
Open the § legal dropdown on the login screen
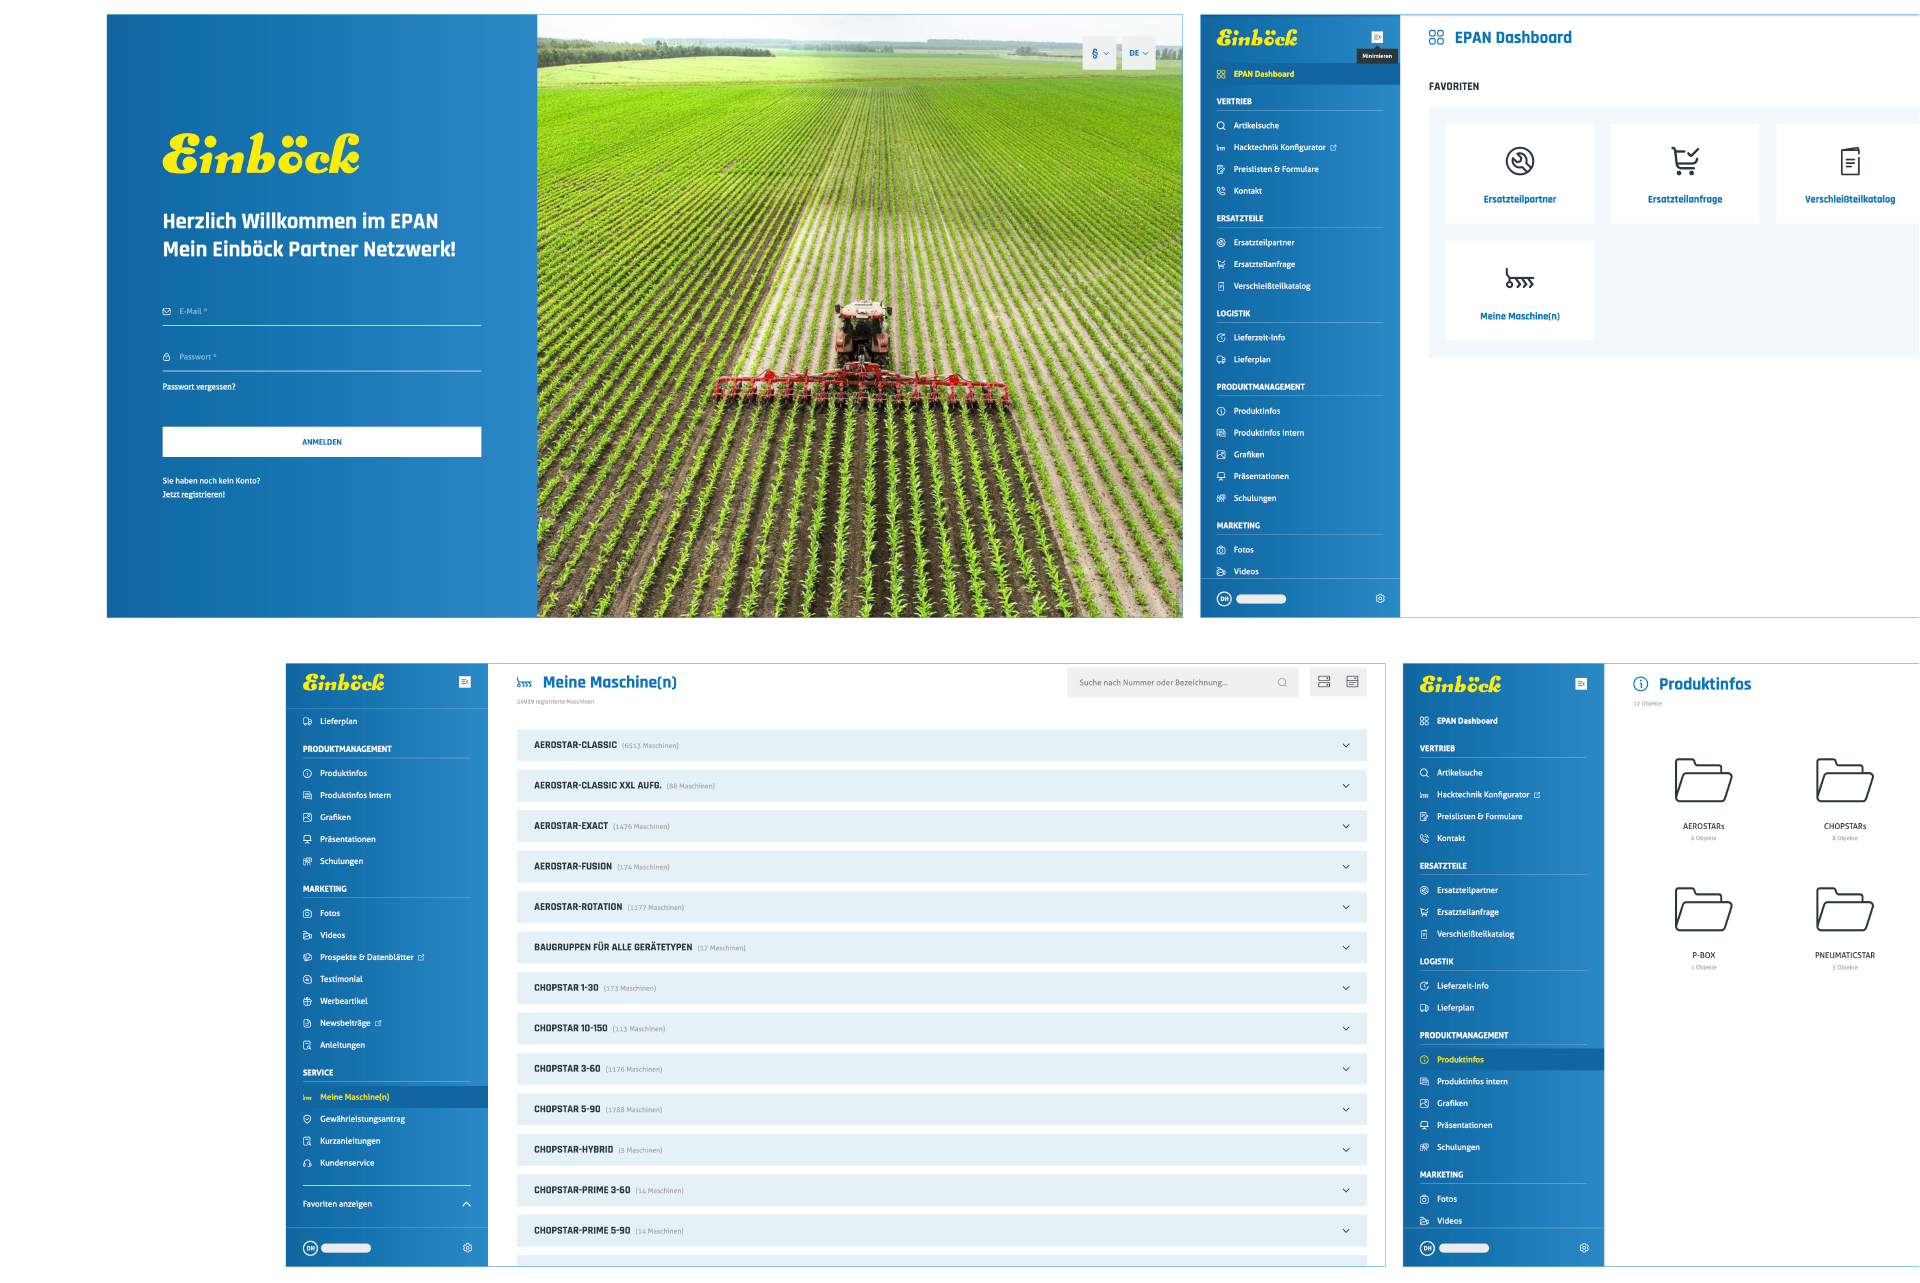click(x=1100, y=53)
